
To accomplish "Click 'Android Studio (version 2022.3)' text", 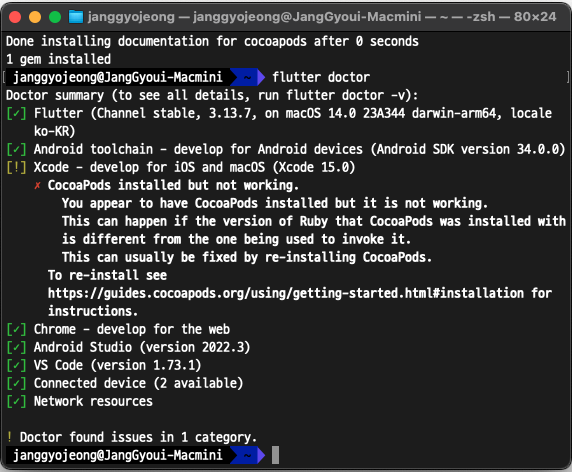I will [x=142, y=347].
